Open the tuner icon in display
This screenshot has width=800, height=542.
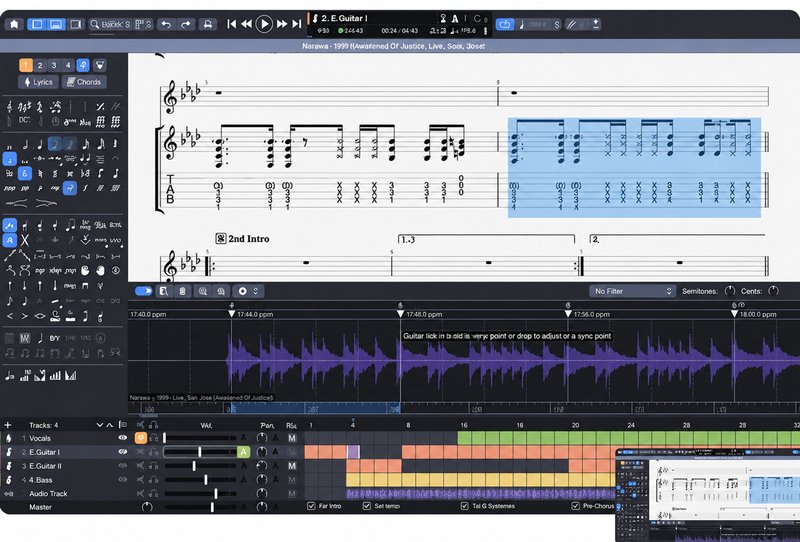click(x=443, y=18)
